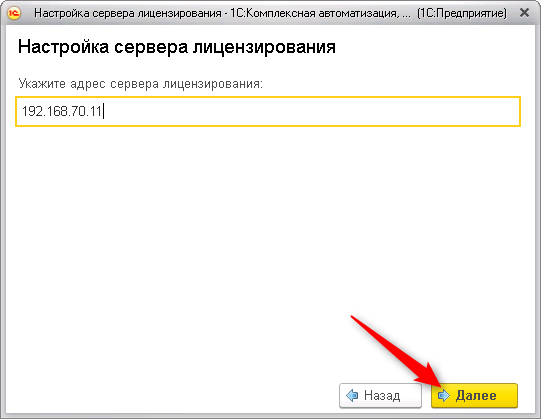541x419 pixels.
Task: Focus the licensing server address field
Action: tap(268, 111)
